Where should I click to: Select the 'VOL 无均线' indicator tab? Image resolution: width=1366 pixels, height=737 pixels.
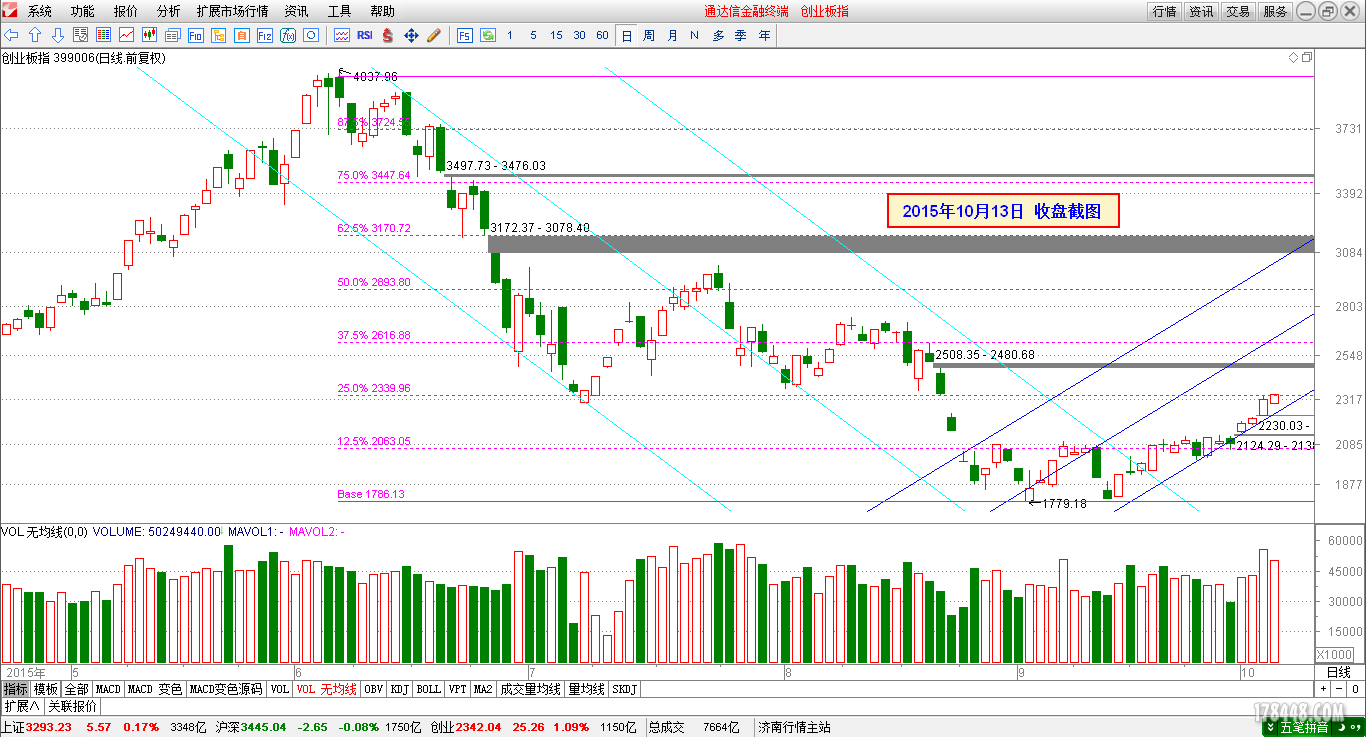[x=326, y=689]
